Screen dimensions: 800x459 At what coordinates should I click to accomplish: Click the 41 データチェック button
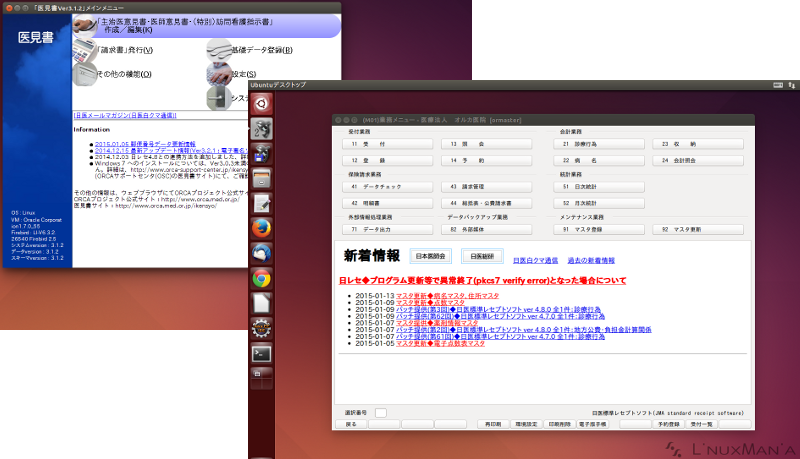[x=388, y=187]
